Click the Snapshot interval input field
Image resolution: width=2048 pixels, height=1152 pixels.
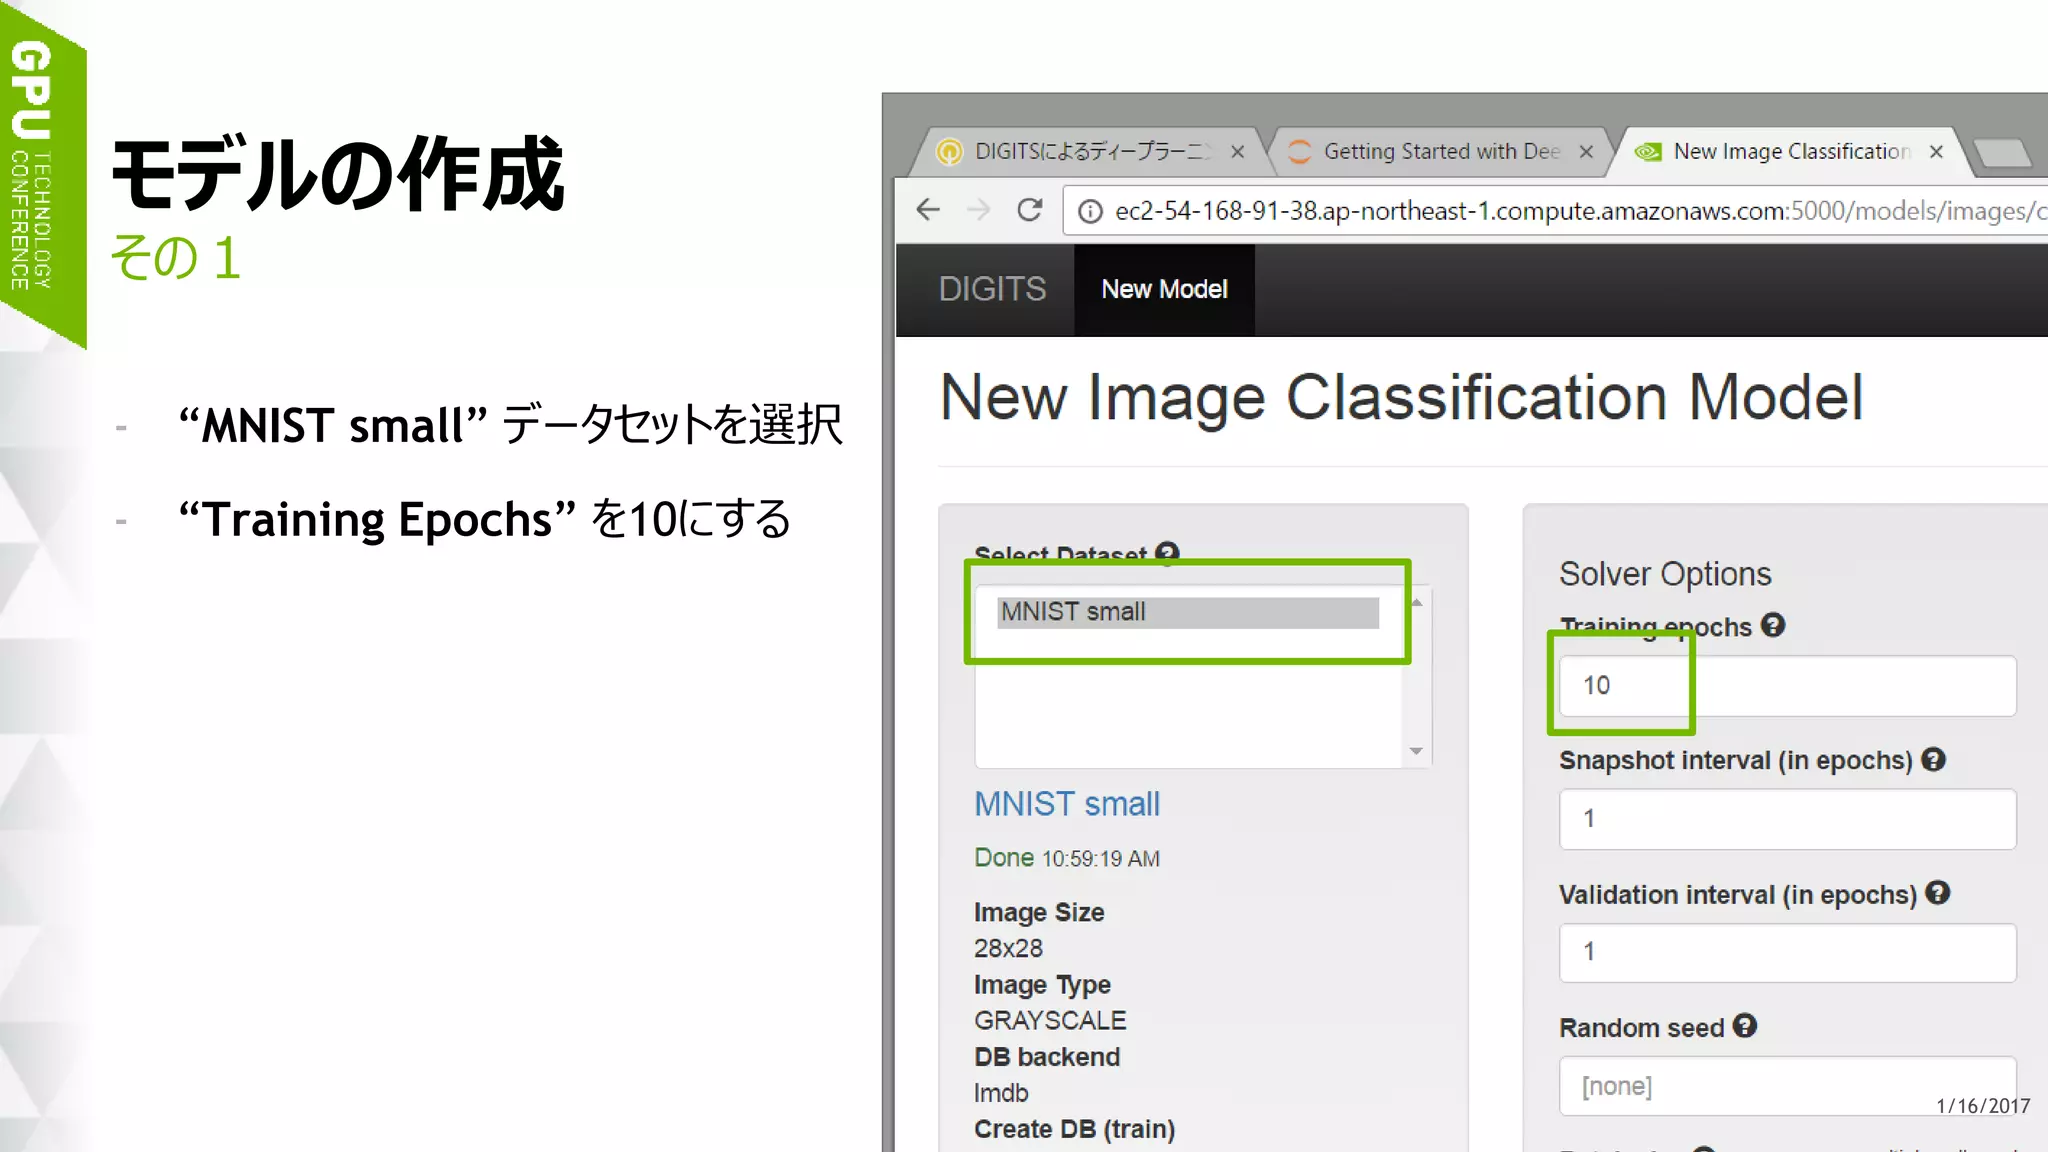pyautogui.click(x=1787, y=819)
